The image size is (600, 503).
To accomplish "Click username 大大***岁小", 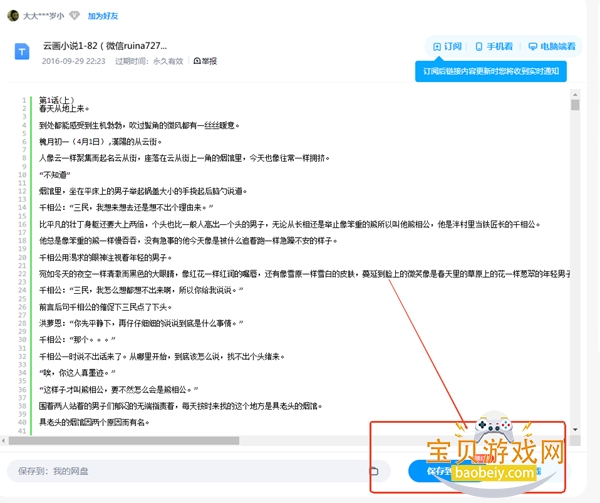I will pyautogui.click(x=44, y=16).
